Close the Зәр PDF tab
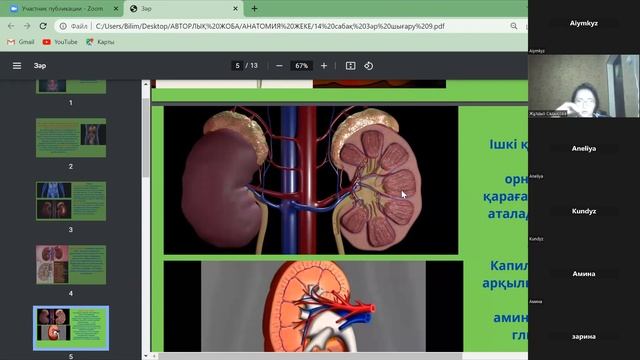This screenshot has height=360, width=640. [x=235, y=8]
